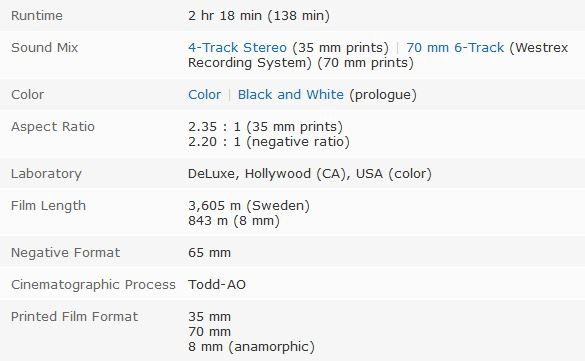The image size is (585, 363).
Task: Select the Westrex Recording System text
Action: pyautogui.click(x=378, y=55)
